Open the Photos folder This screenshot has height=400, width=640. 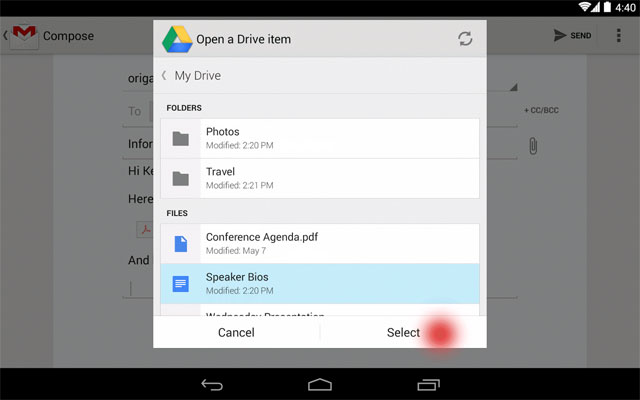(x=320, y=138)
